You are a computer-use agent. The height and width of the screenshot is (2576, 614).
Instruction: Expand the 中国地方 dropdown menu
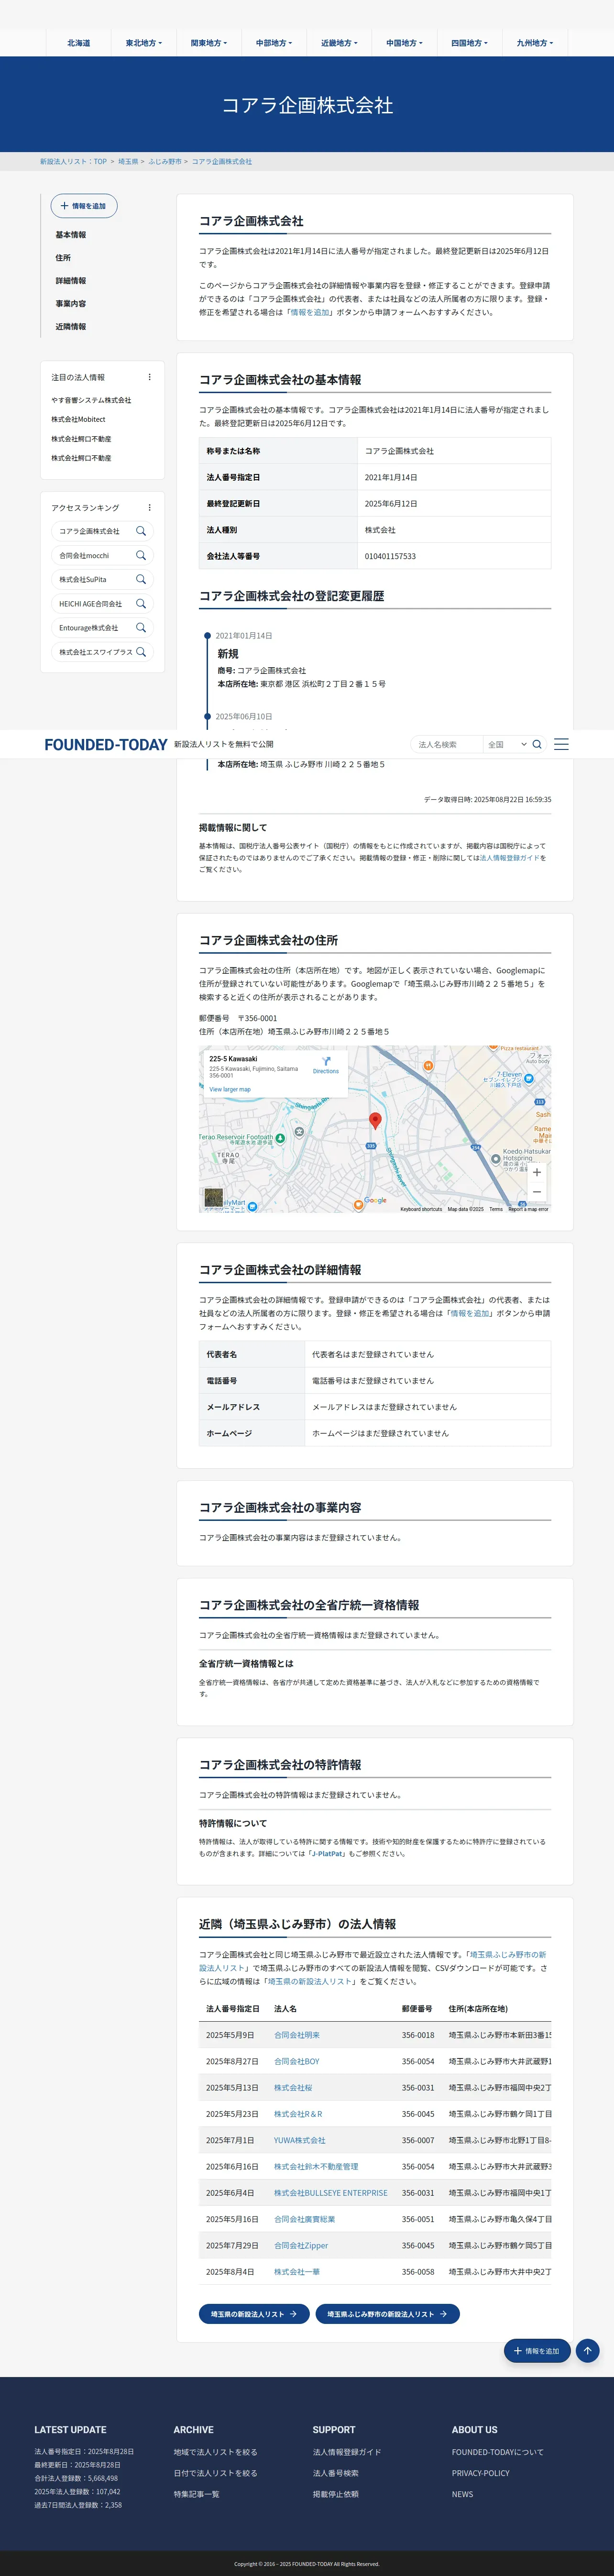tap(404, 43)
